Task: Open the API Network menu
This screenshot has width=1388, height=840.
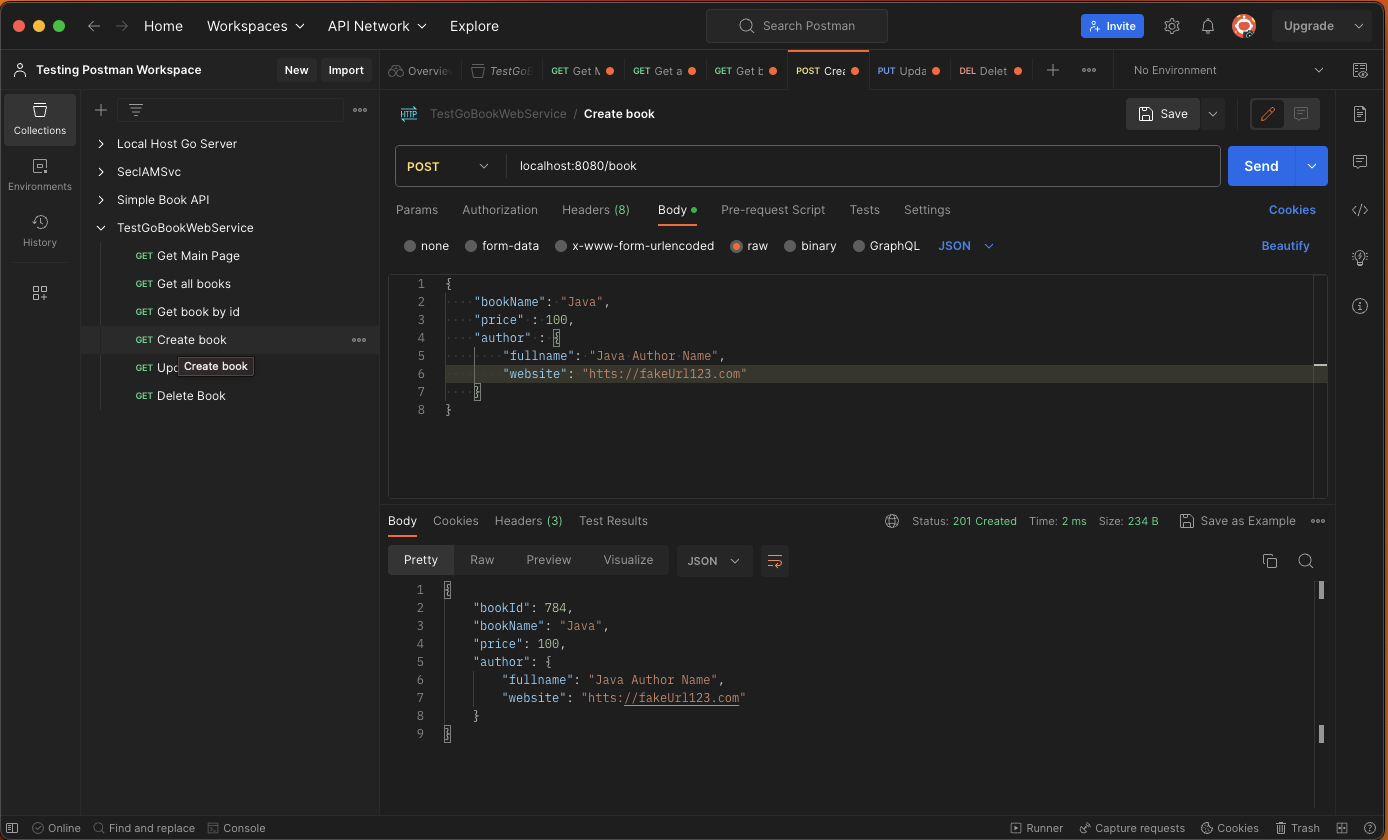Action: 377,26
